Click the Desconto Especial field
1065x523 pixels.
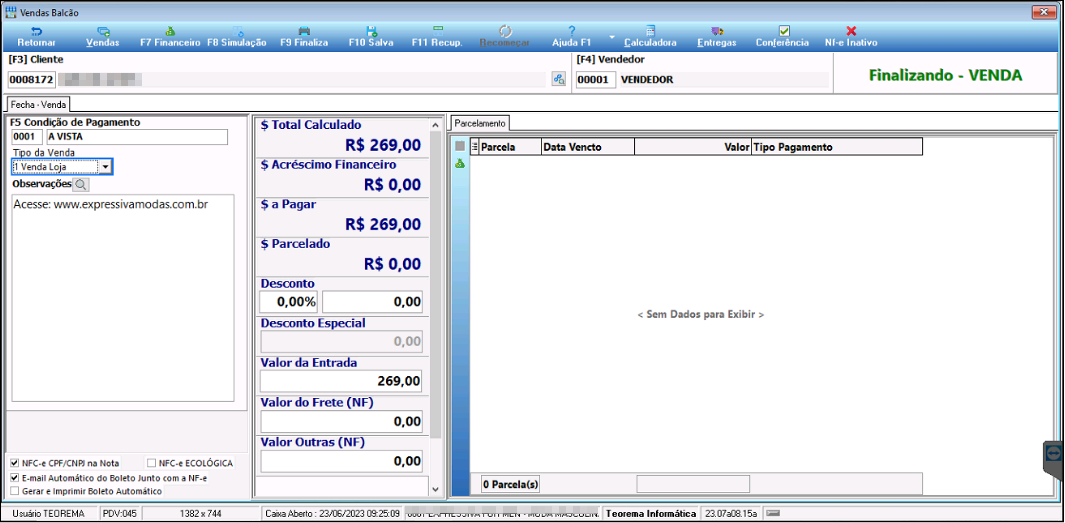pos(342,341)
